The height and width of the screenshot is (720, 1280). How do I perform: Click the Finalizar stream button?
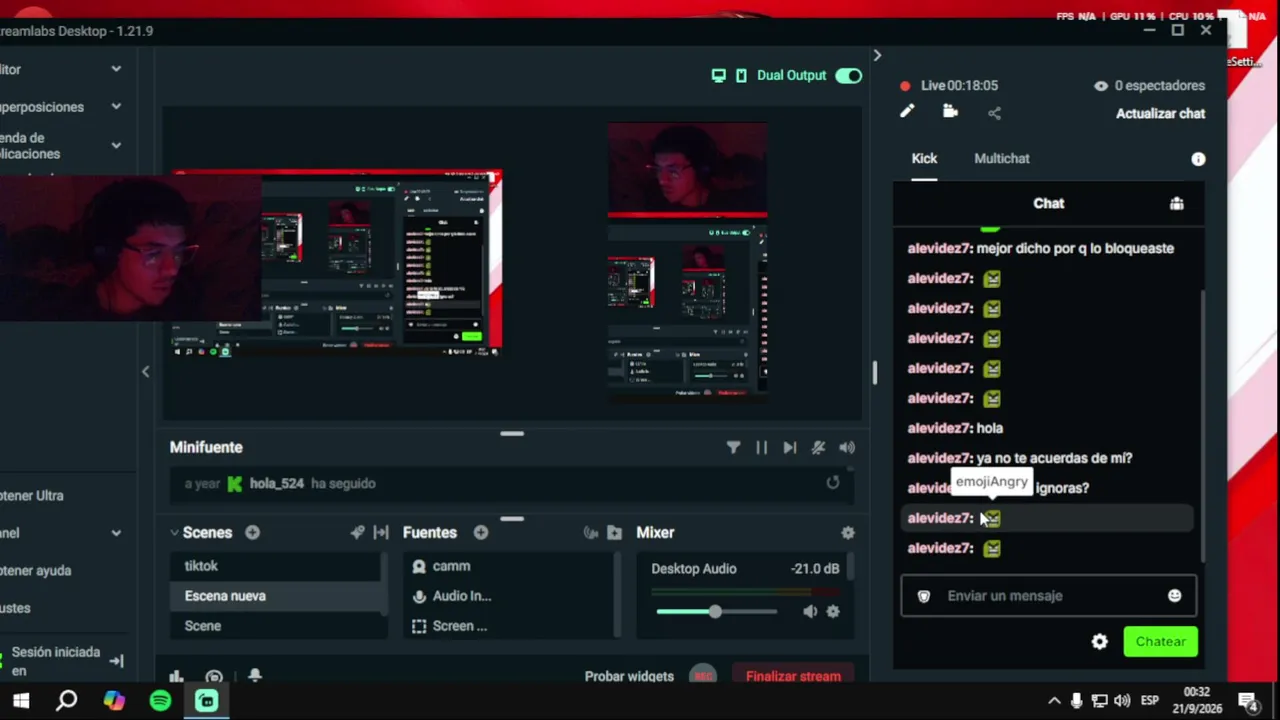pos(793,676)
